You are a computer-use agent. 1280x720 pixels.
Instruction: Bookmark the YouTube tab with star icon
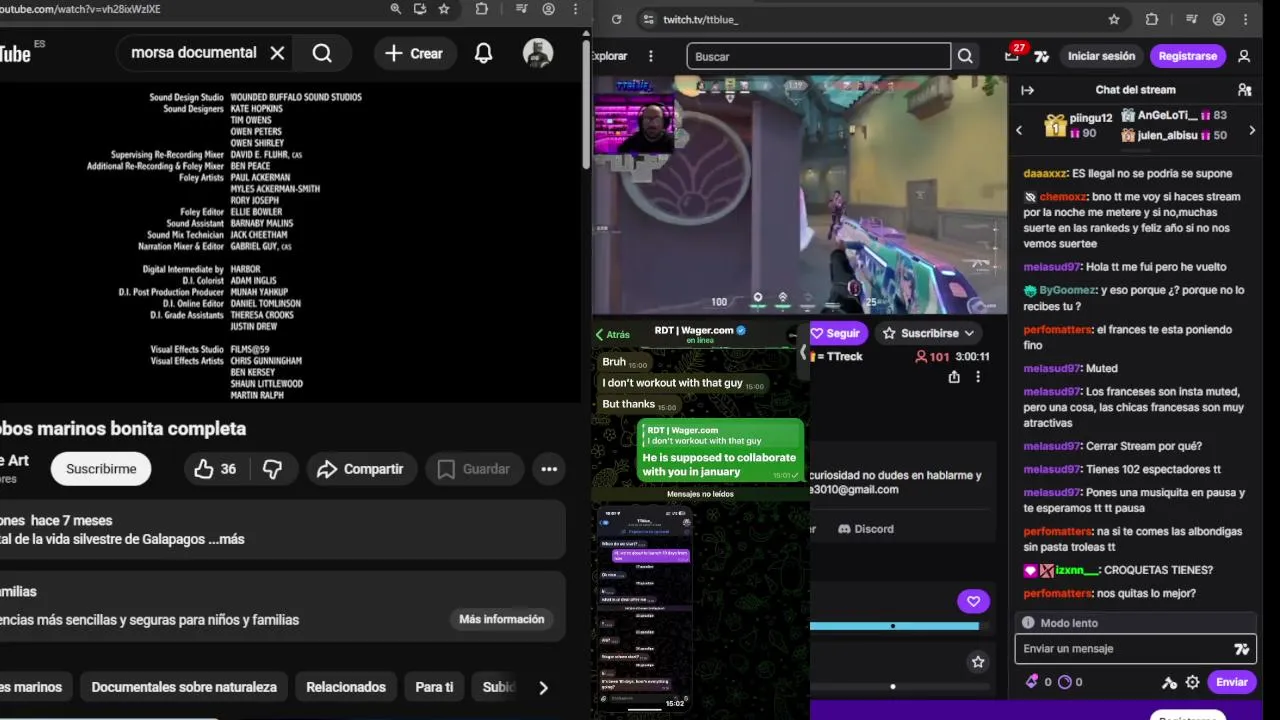coord(444,9)
